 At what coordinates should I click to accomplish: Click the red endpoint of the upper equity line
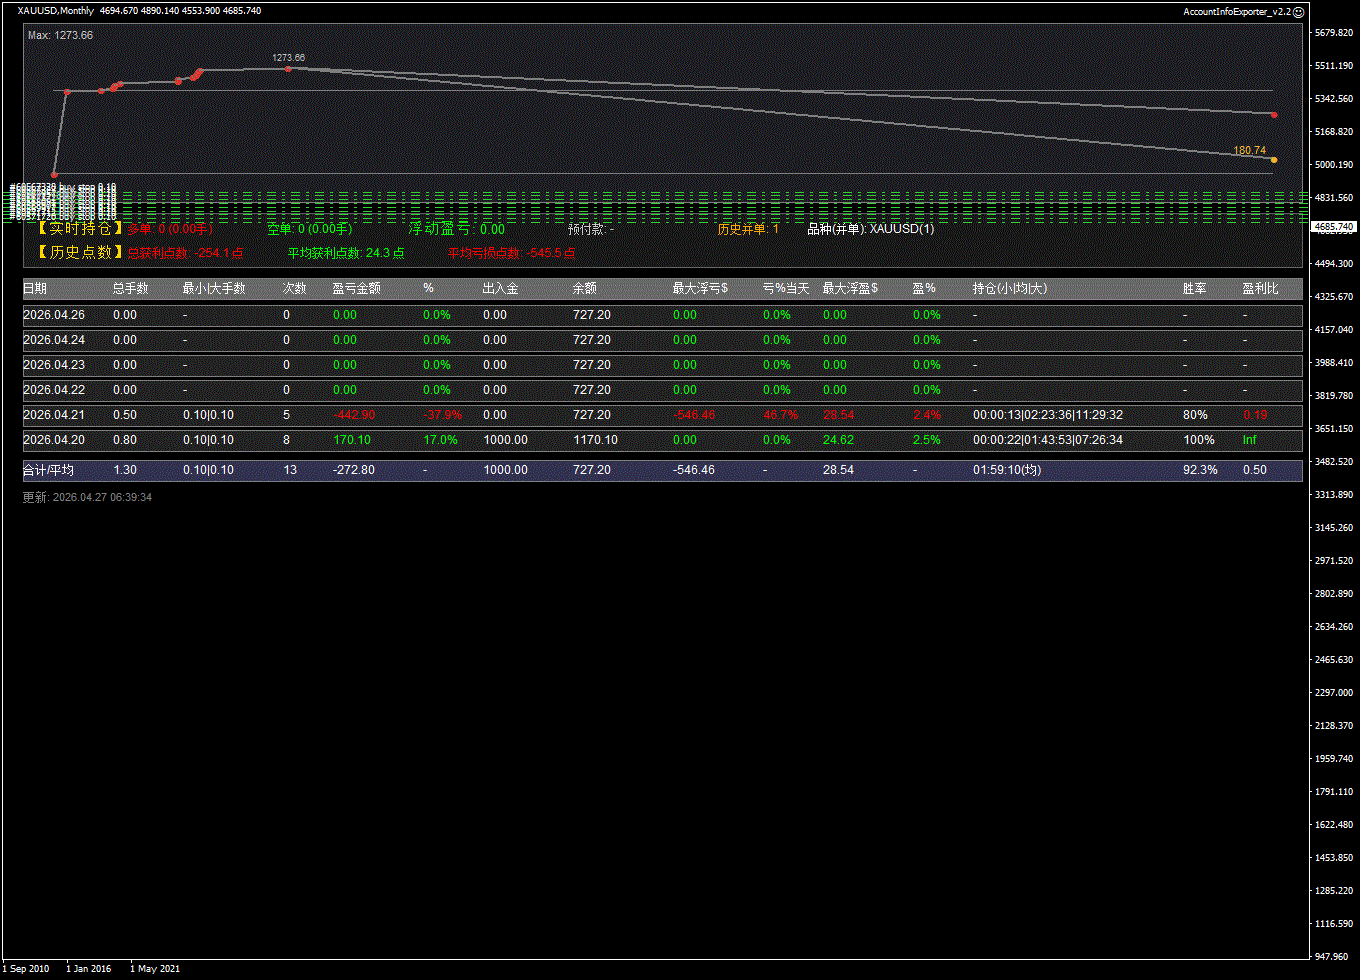tap(1274, 115)
